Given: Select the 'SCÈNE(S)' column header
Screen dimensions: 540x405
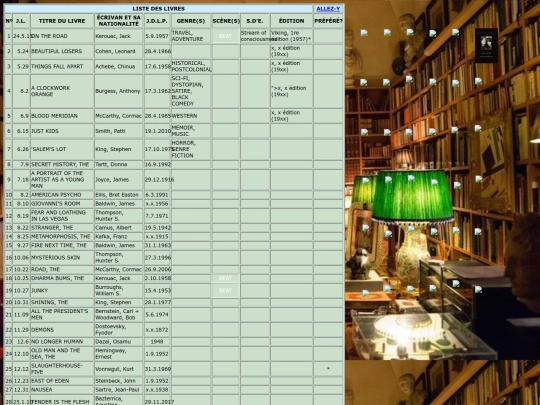Looking at the screenshot, I should coord(226,21).
